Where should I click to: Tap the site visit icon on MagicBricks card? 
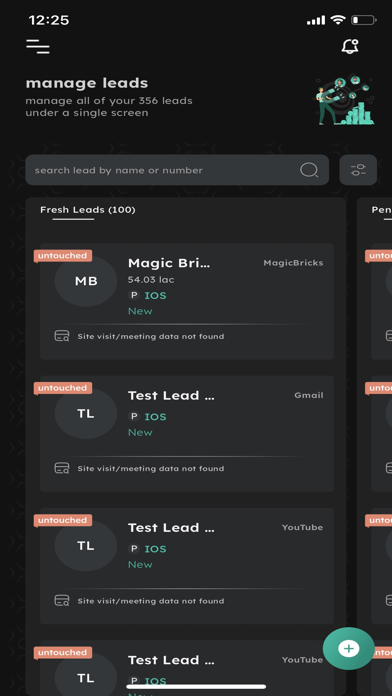point(62,336)
